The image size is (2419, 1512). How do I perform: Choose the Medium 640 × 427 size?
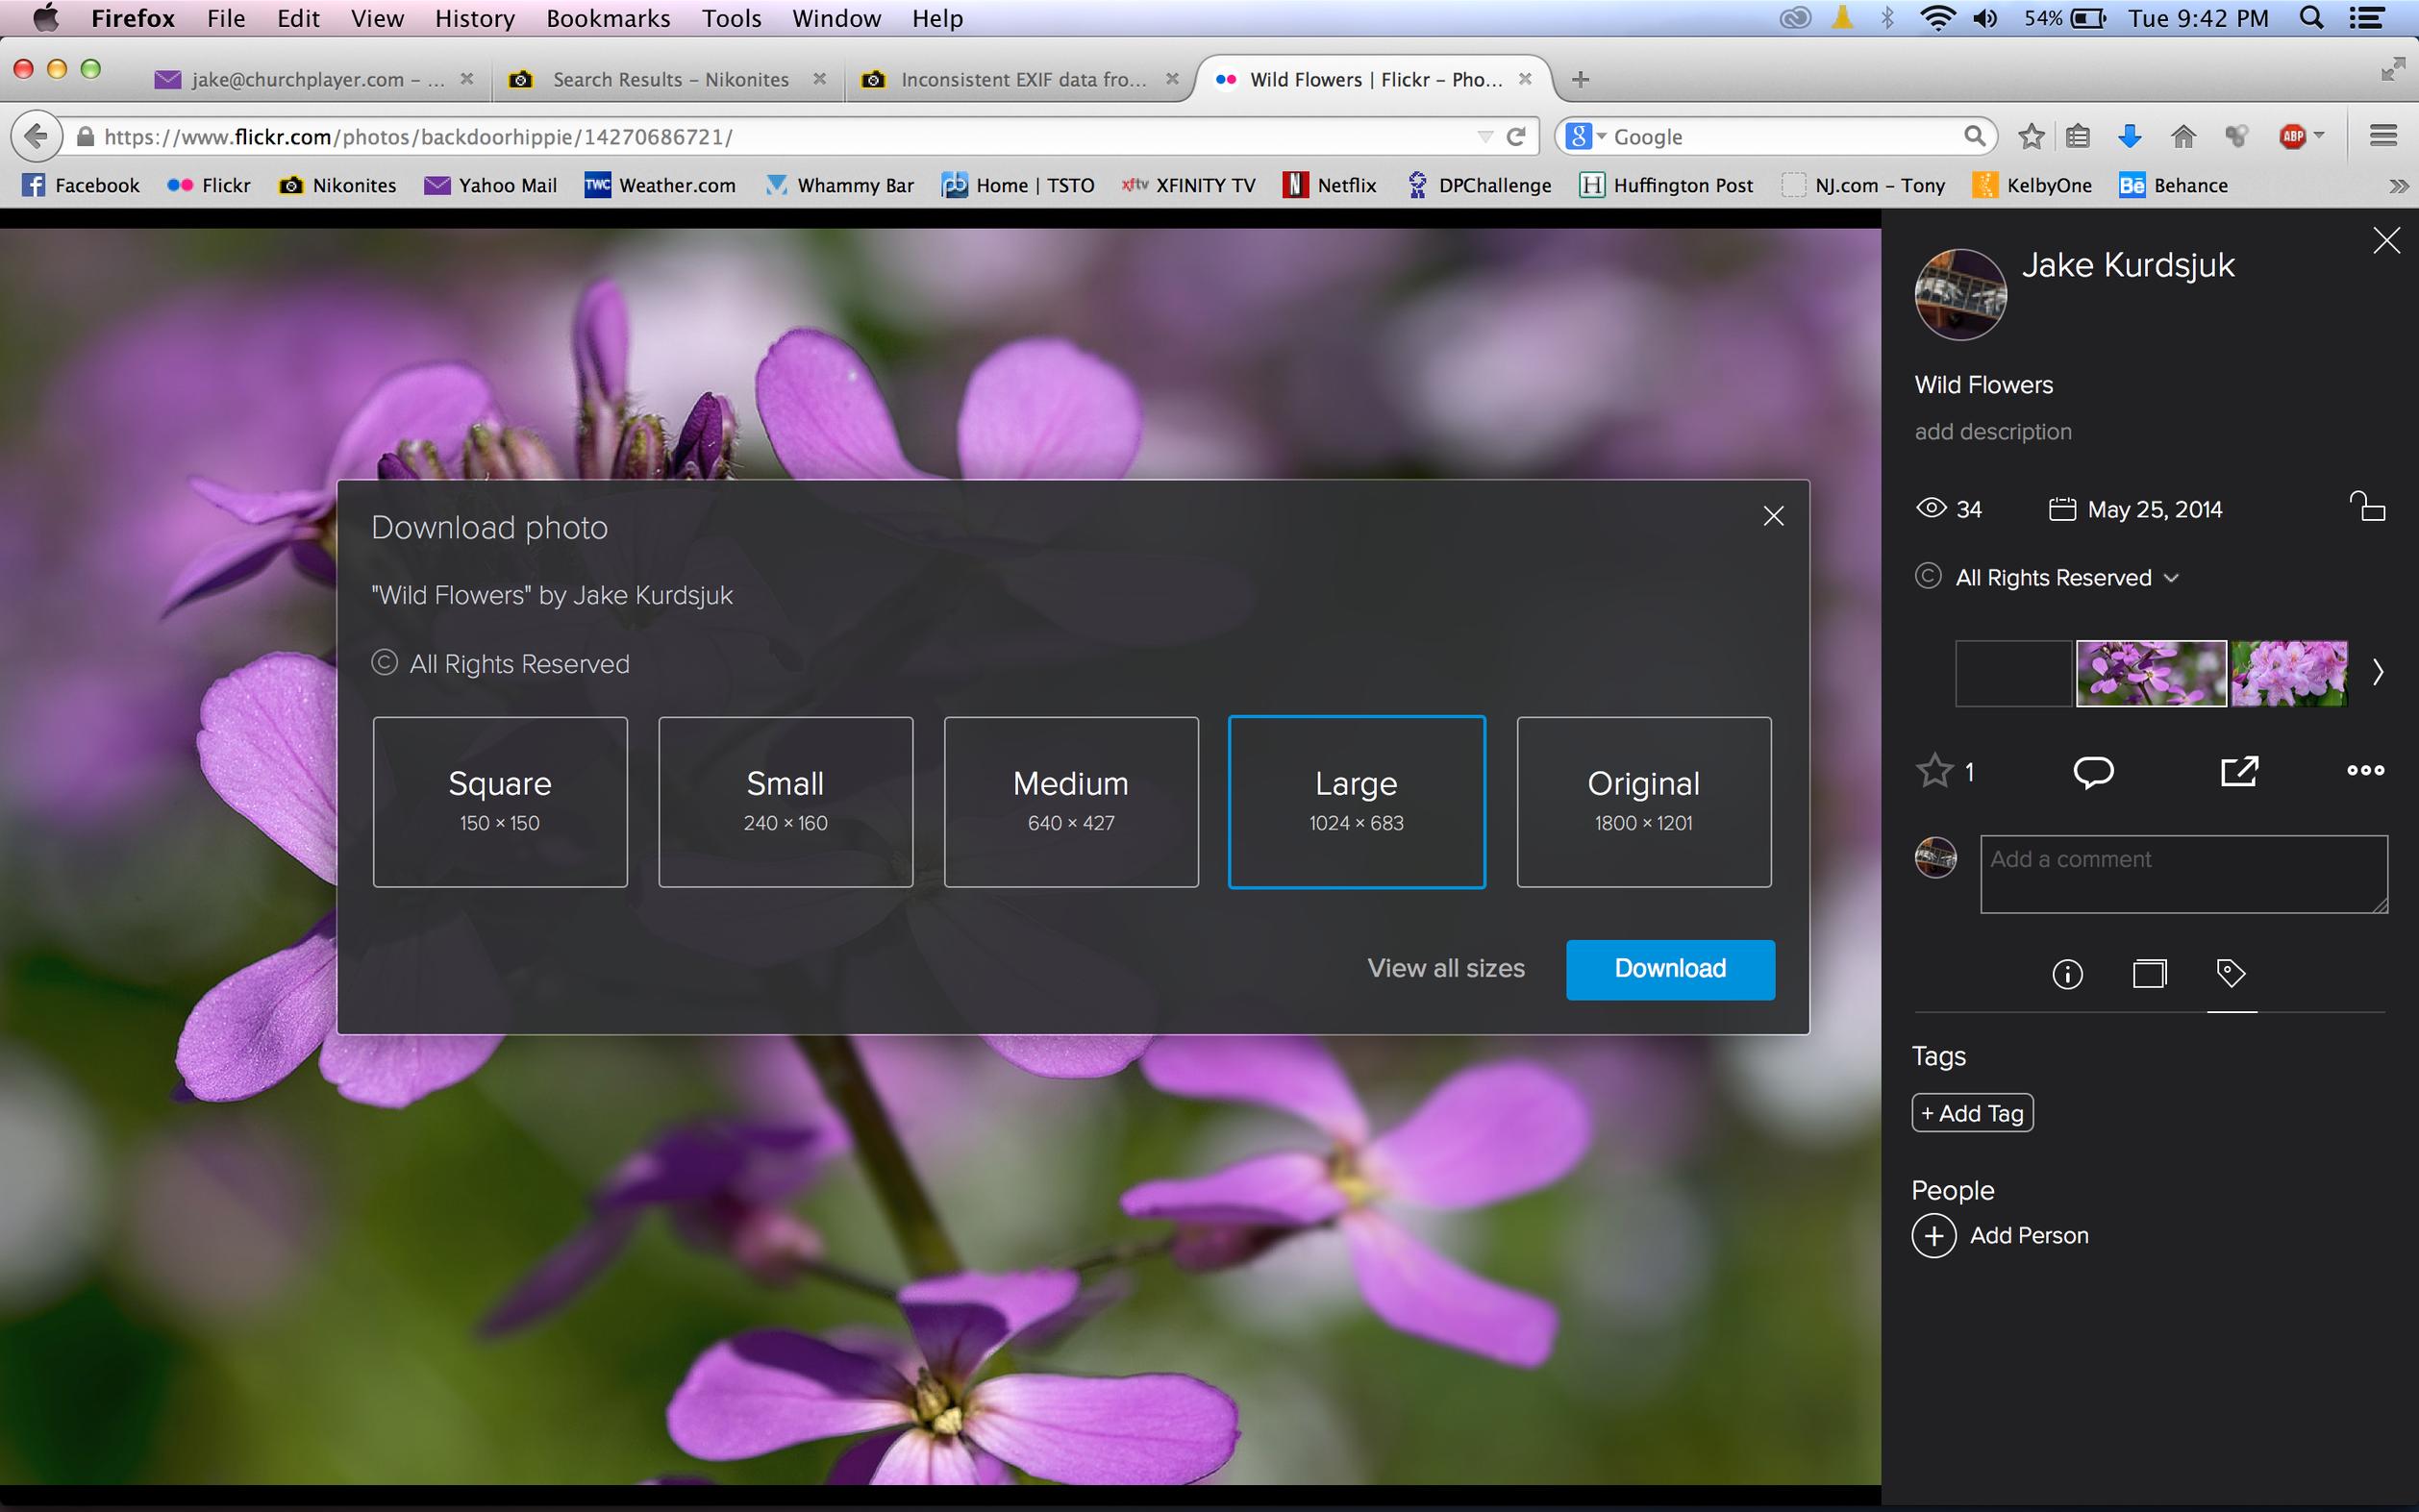(x=1070, y=801)
